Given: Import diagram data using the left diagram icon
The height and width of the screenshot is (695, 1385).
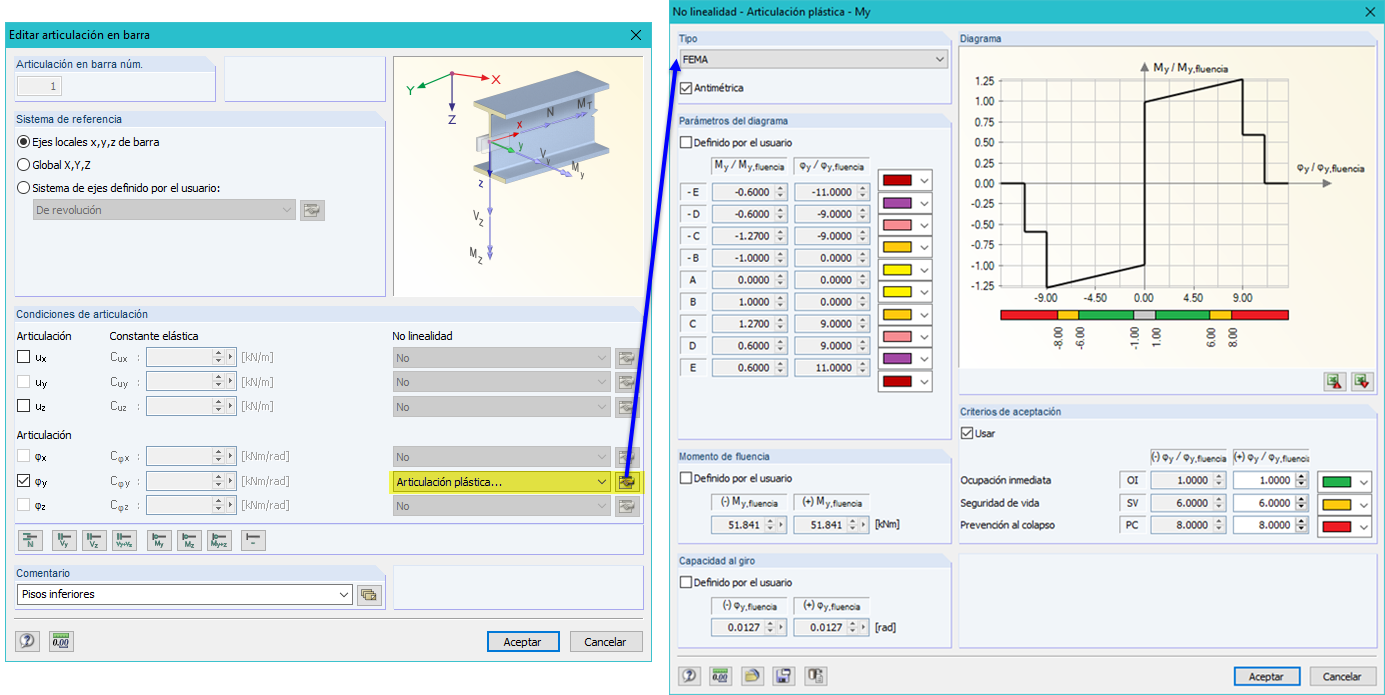Looking at the screenshot, I should pos(1333,381).
